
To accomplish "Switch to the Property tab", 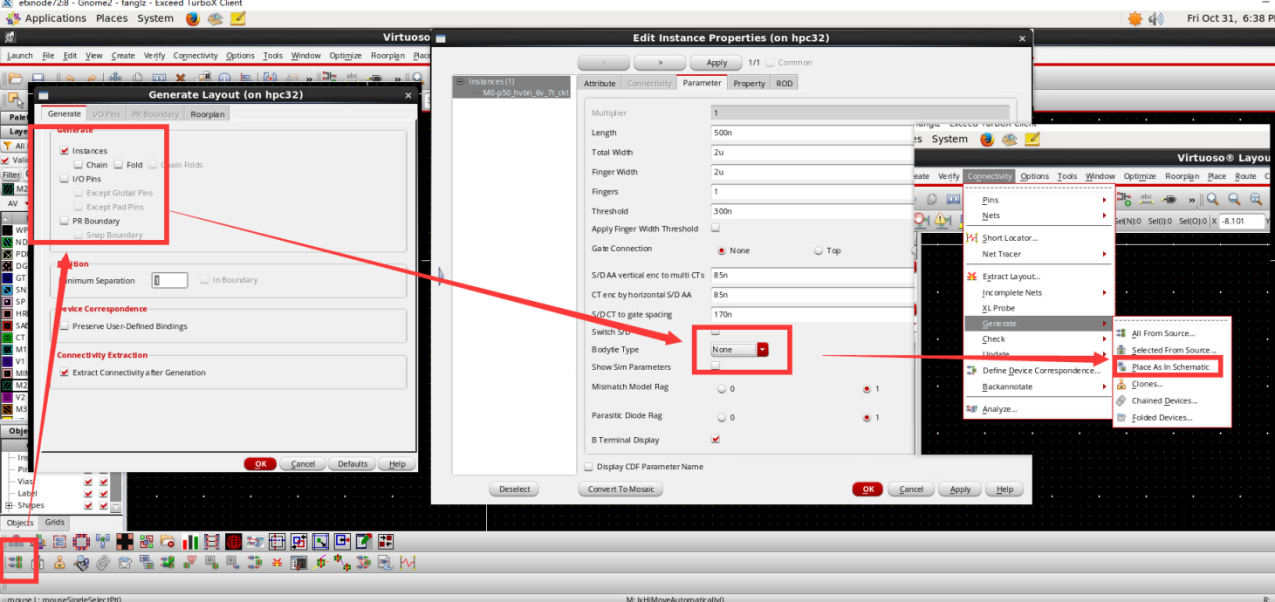I will [749, 83].
